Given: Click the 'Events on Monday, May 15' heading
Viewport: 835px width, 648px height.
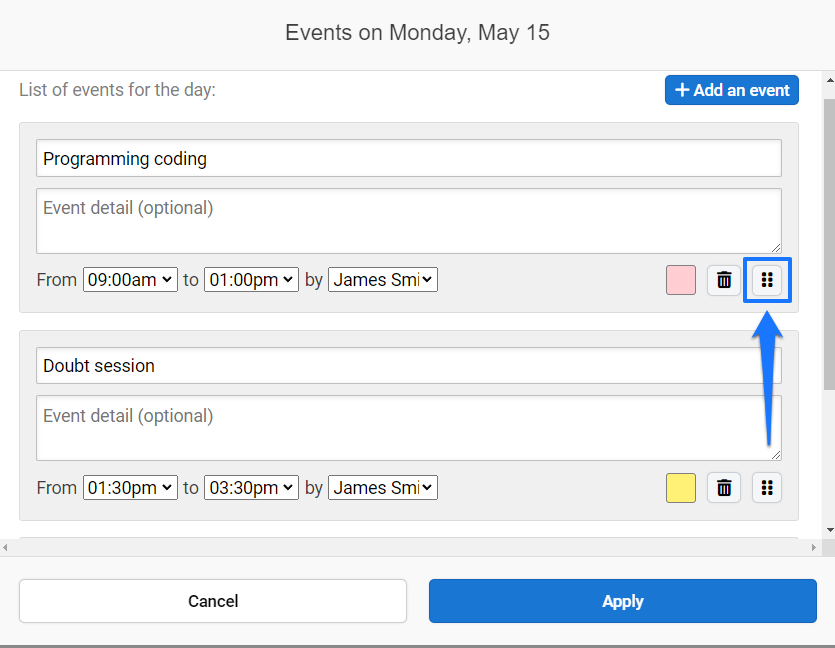Looking at the screenshot, I should (418, 32).
